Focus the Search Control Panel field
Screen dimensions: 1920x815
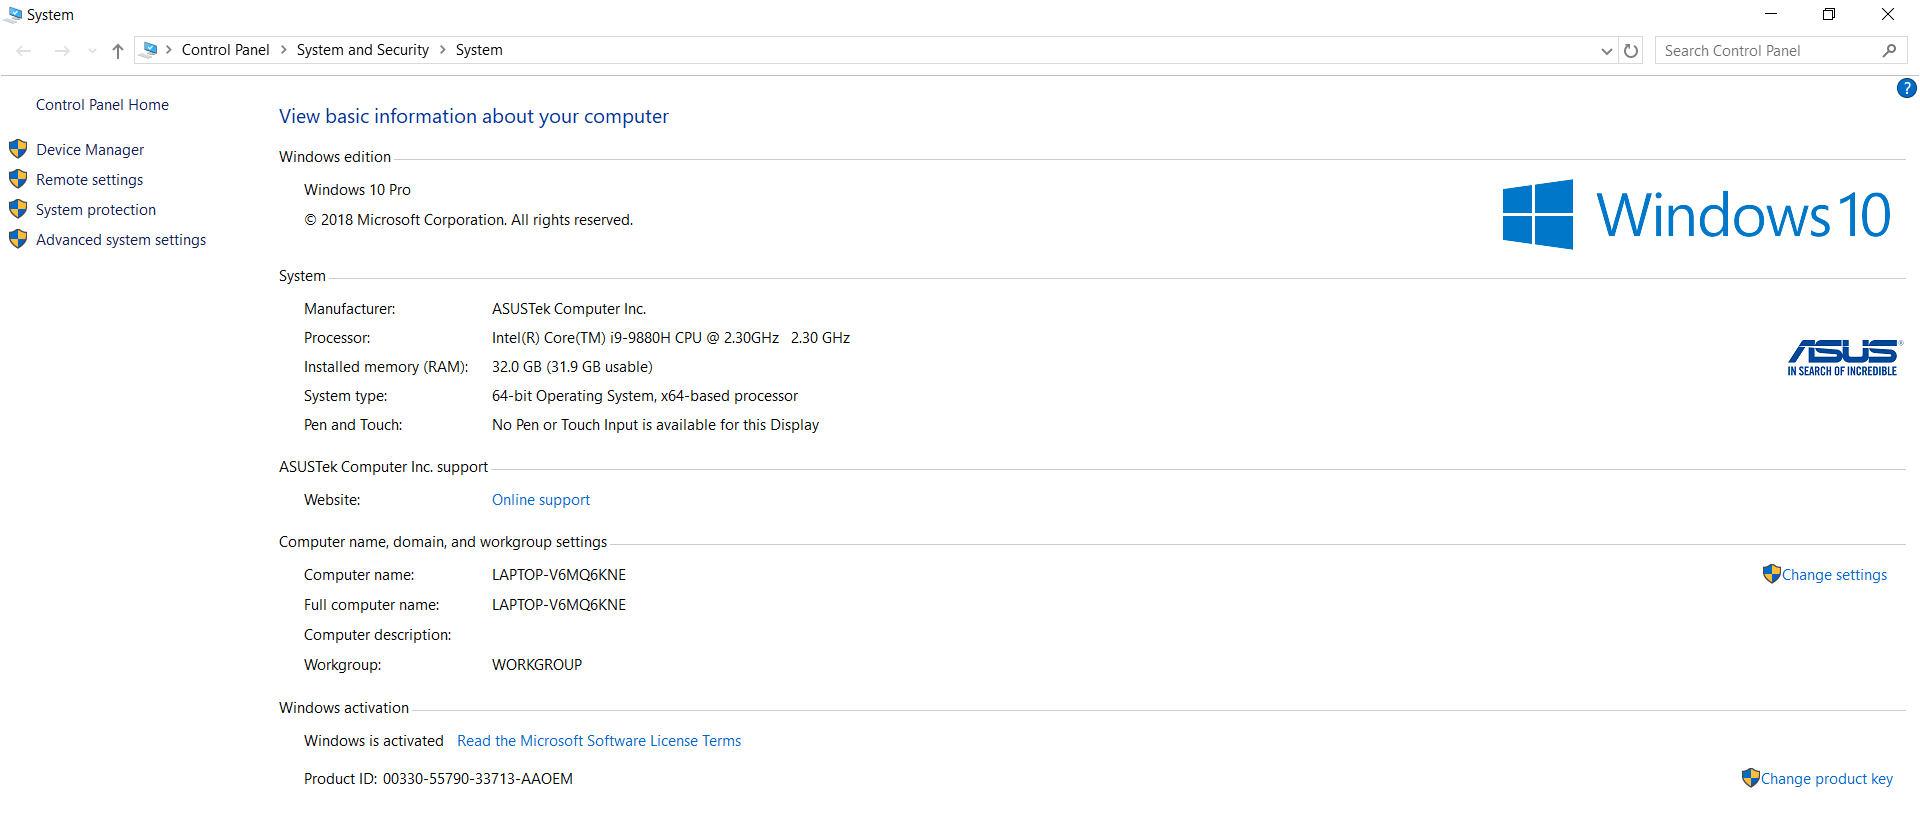pyautogui.click(x=1765, y=51)
